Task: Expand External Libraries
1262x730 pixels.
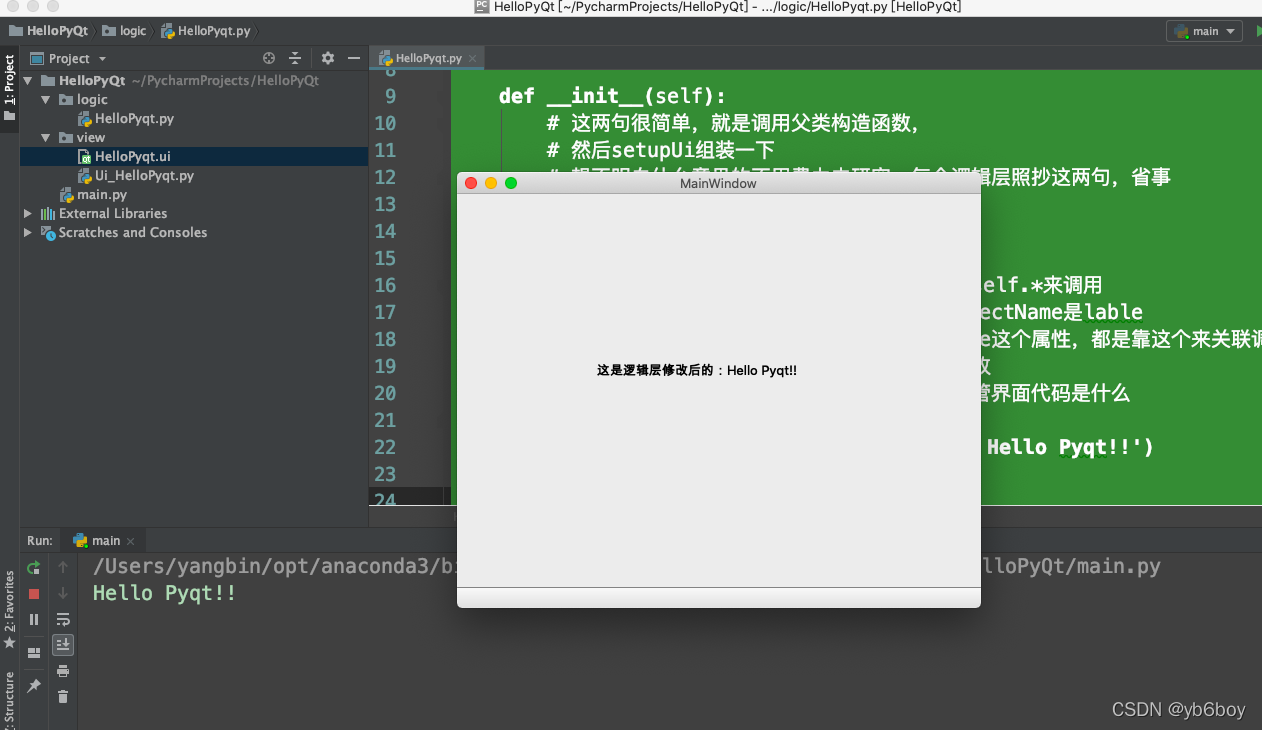Action: pyautogui.click(x=28, y=213)
